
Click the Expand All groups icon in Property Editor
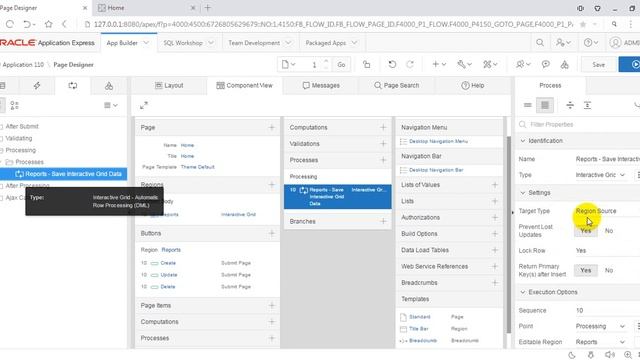coord(587,105)
